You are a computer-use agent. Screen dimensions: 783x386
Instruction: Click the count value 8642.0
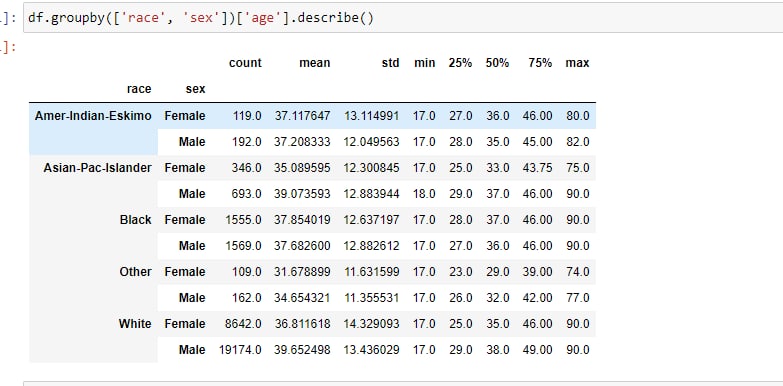(243, 324)
